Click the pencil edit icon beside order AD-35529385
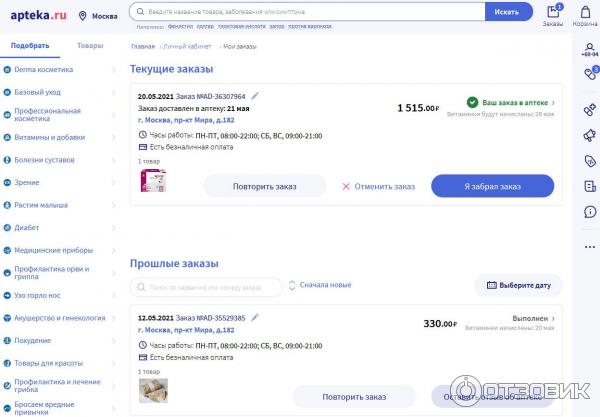 pyautogui.click(x=255, y=317)
